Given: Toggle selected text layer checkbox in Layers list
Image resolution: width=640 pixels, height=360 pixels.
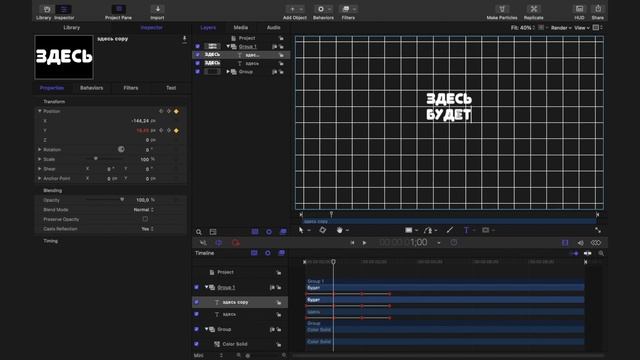Looking at the screenshot, I should tap(198, 55).
